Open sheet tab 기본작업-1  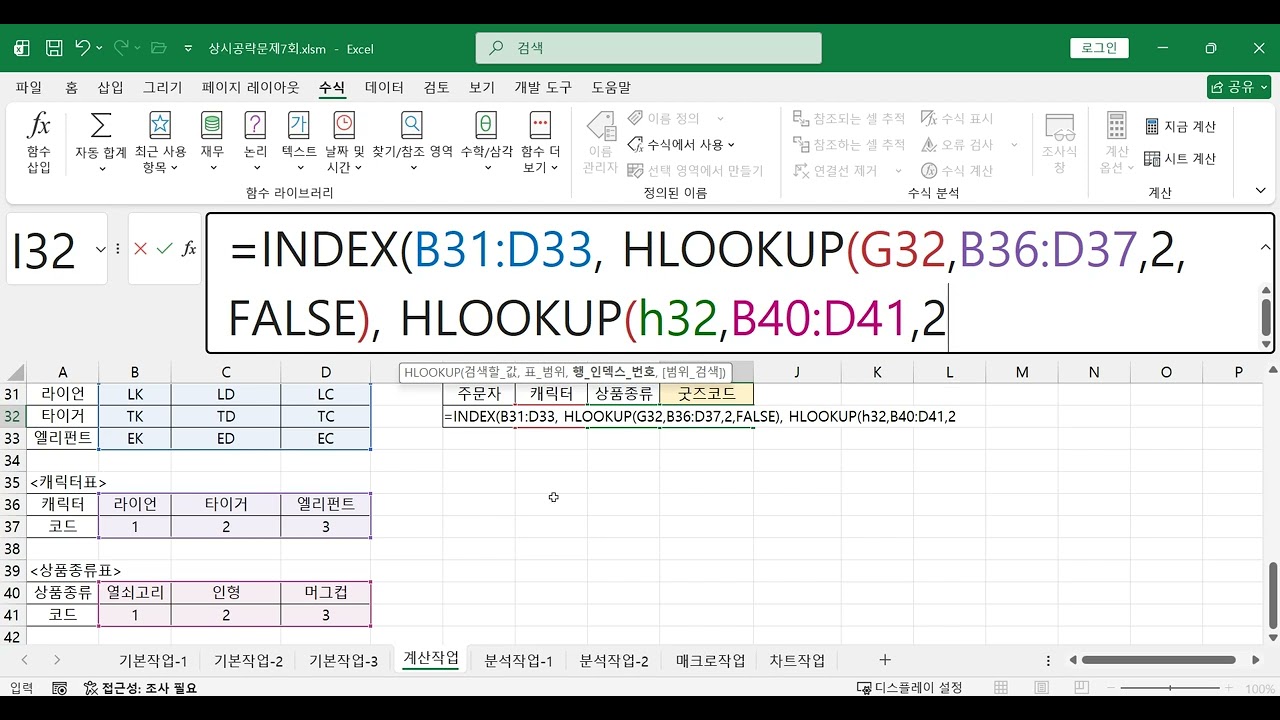coord(153,660)
